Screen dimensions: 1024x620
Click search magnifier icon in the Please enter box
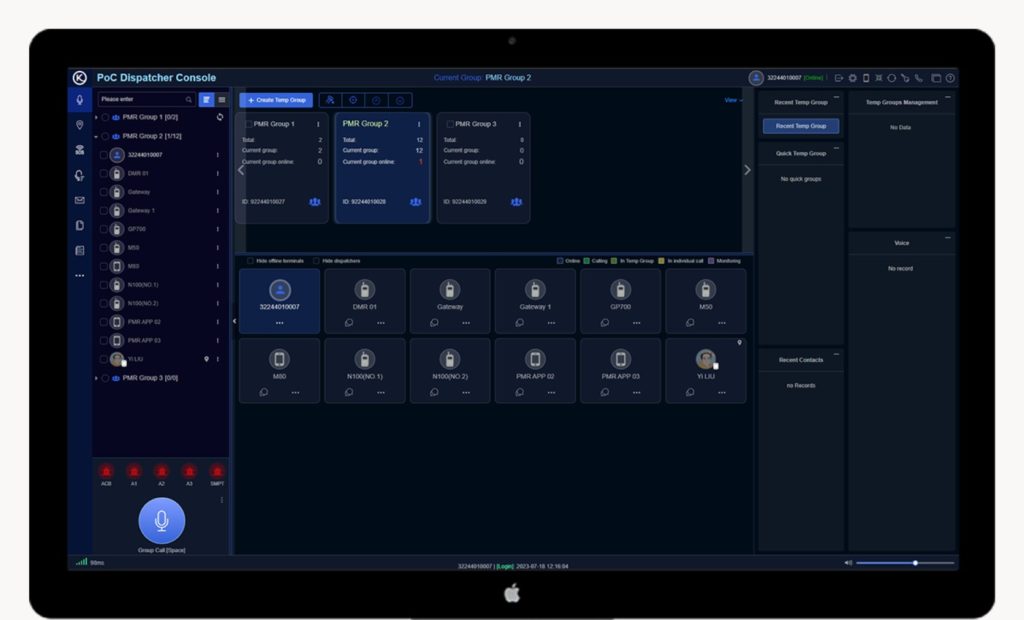[189, 99]
